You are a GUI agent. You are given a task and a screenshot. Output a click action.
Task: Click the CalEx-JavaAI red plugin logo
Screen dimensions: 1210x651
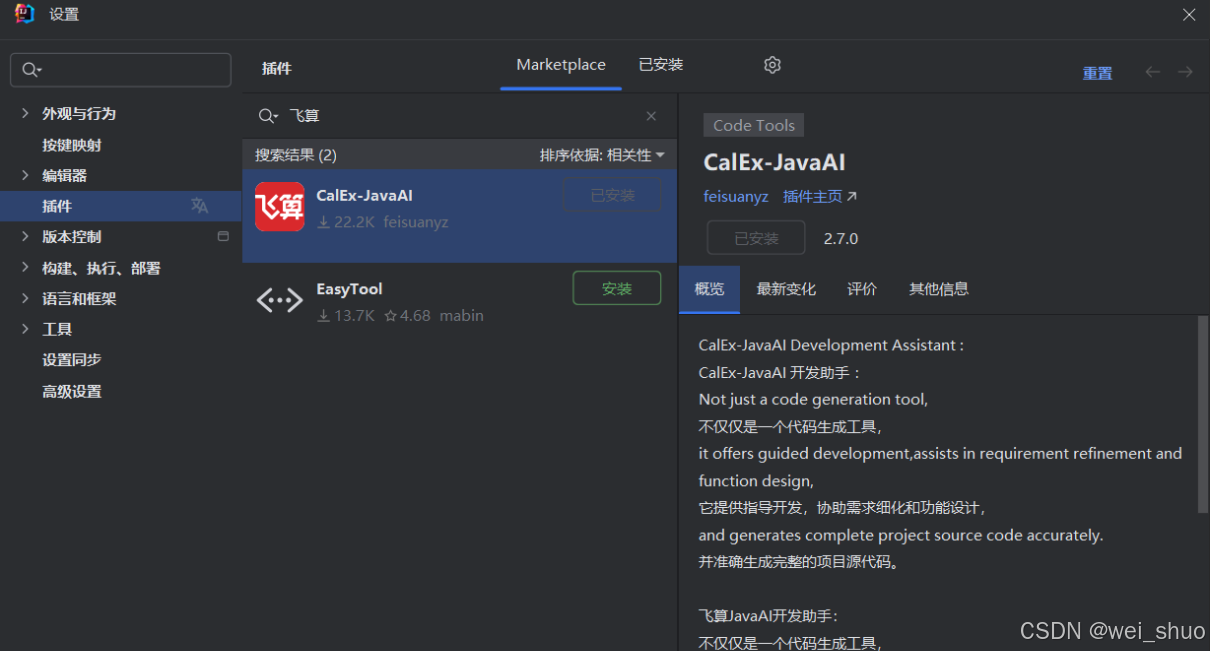[280, 207]
